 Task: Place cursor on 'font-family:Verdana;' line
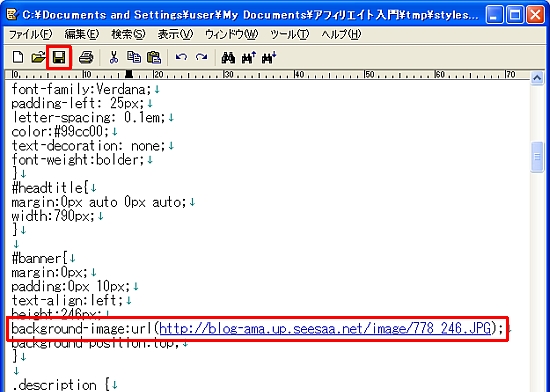(81, 89)
